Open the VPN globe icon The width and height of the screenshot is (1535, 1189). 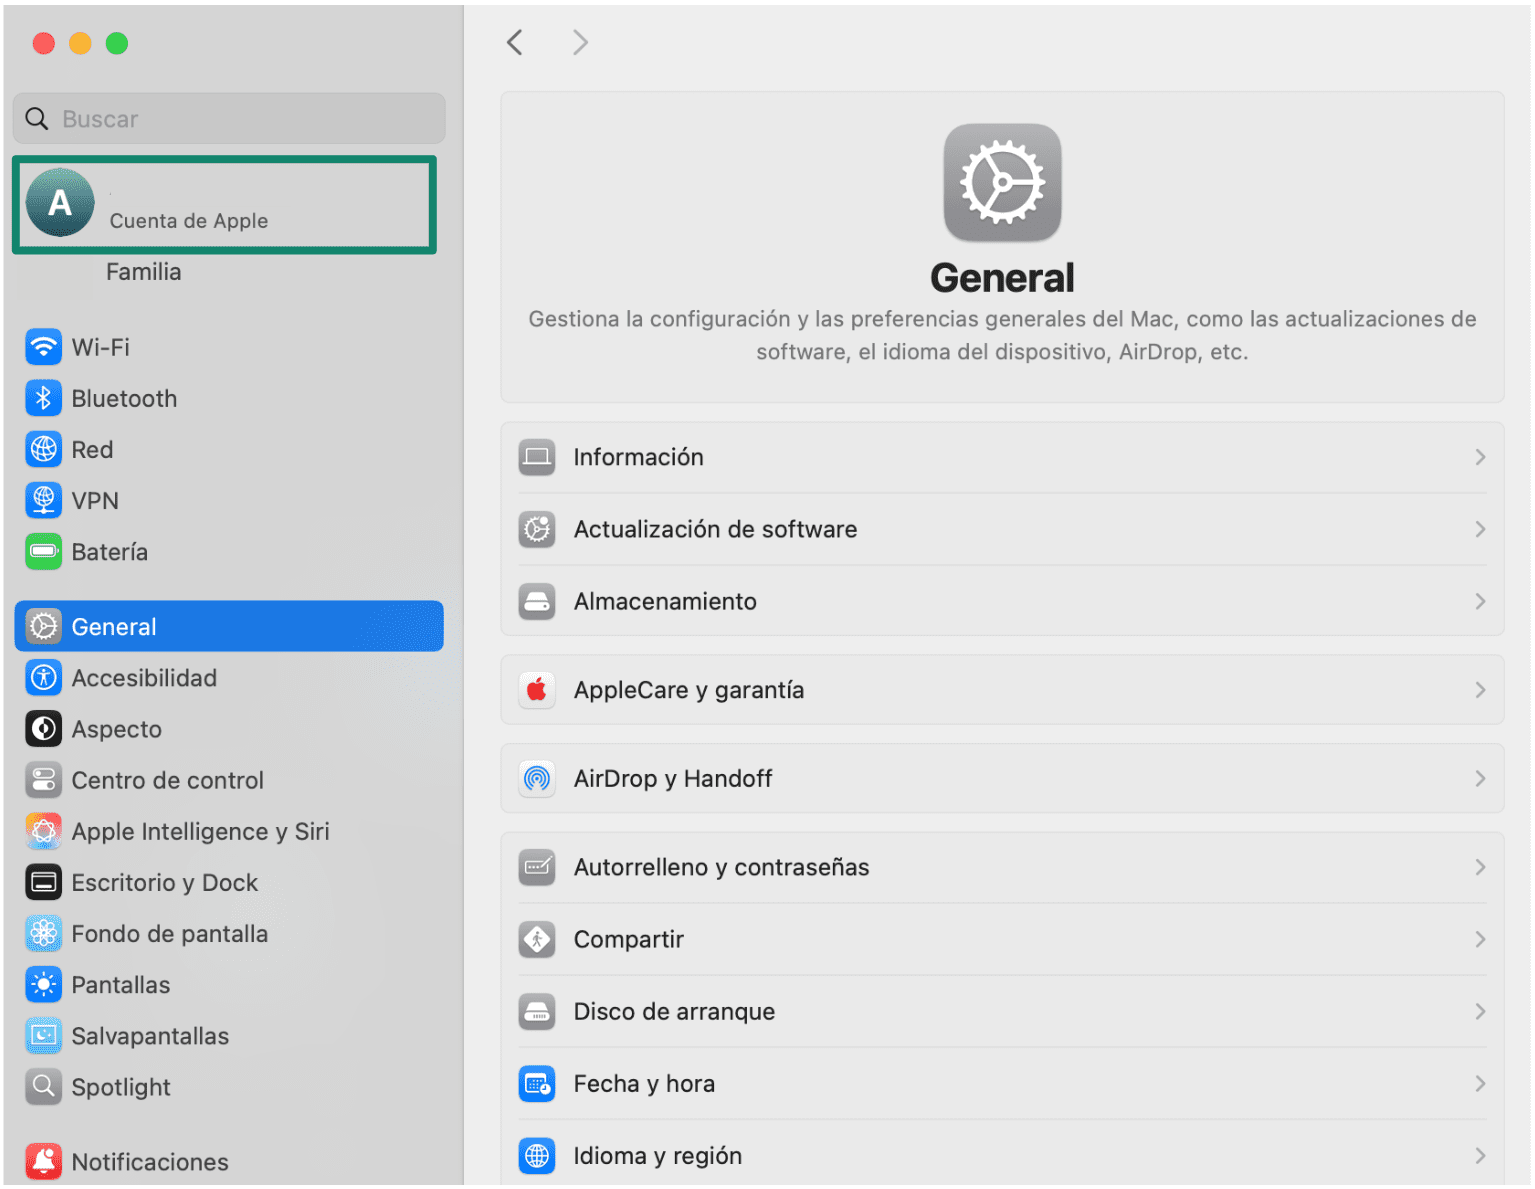coord(43,500)
